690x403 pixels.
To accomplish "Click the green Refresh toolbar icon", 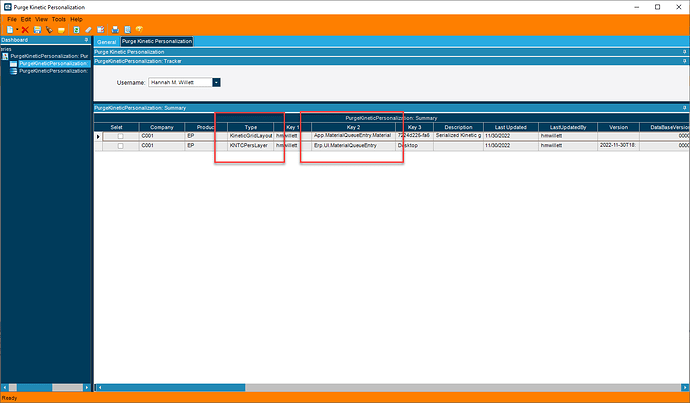I will (x=77, y=30).
